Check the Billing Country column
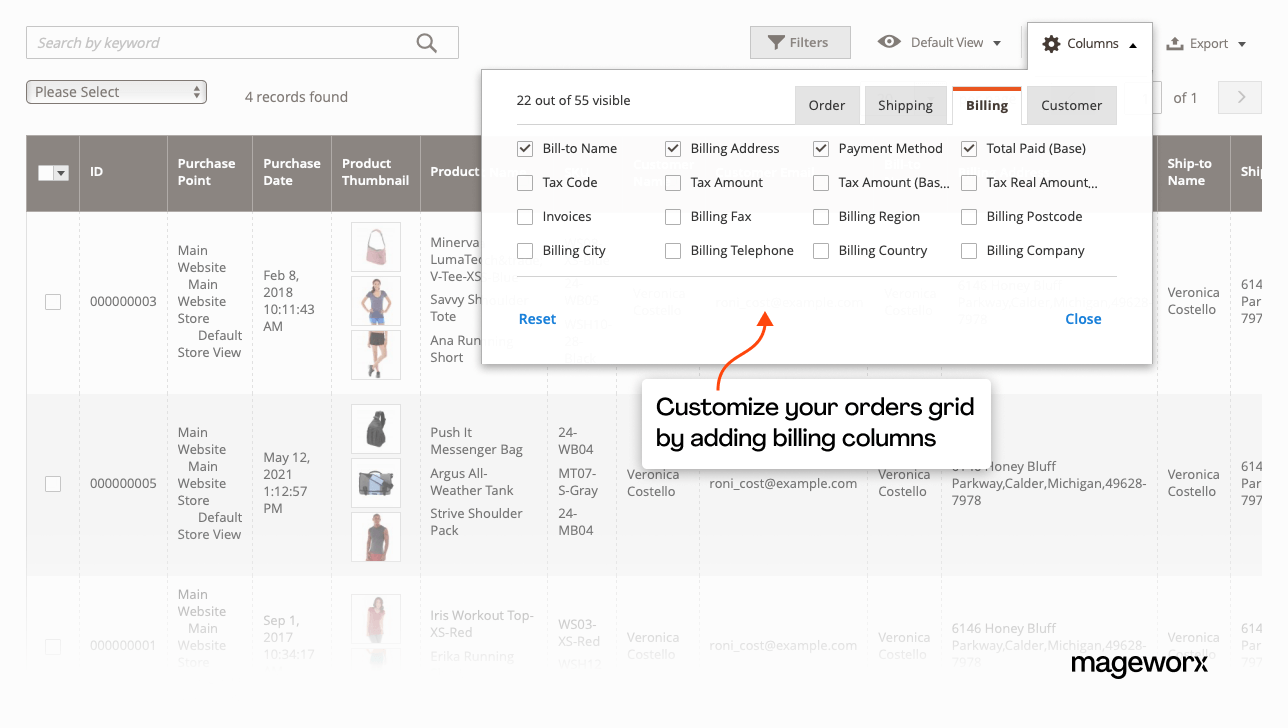This screenshot has height=728, width=1288. [820, 250]
